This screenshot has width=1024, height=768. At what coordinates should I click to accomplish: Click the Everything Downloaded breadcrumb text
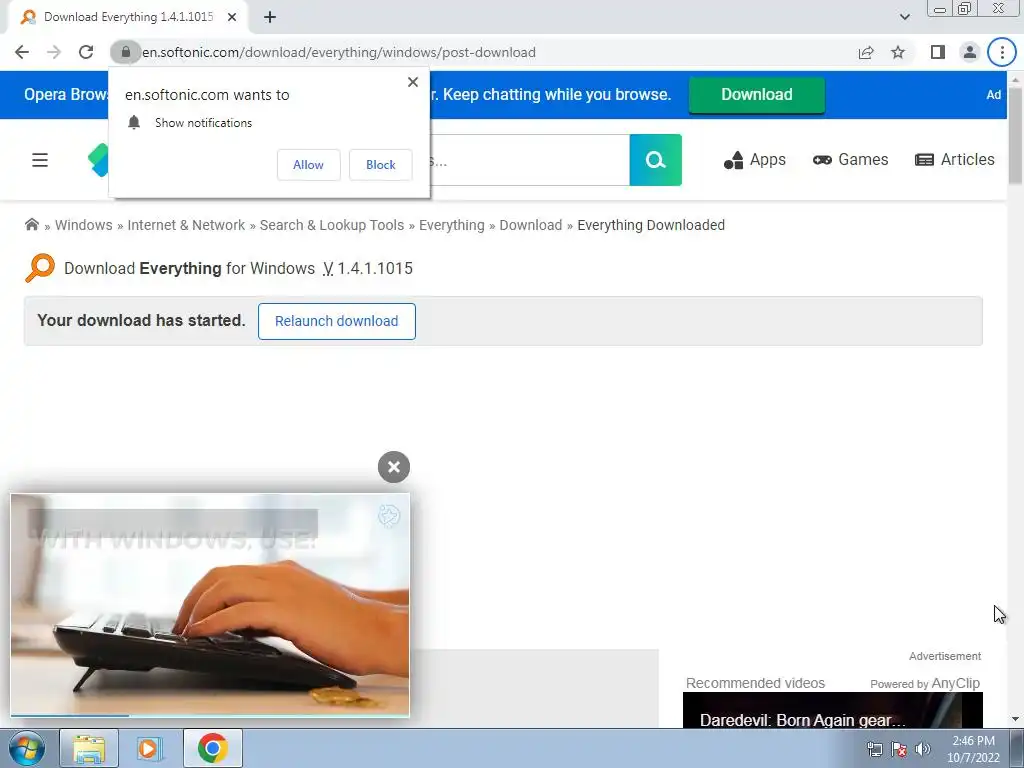651,225
